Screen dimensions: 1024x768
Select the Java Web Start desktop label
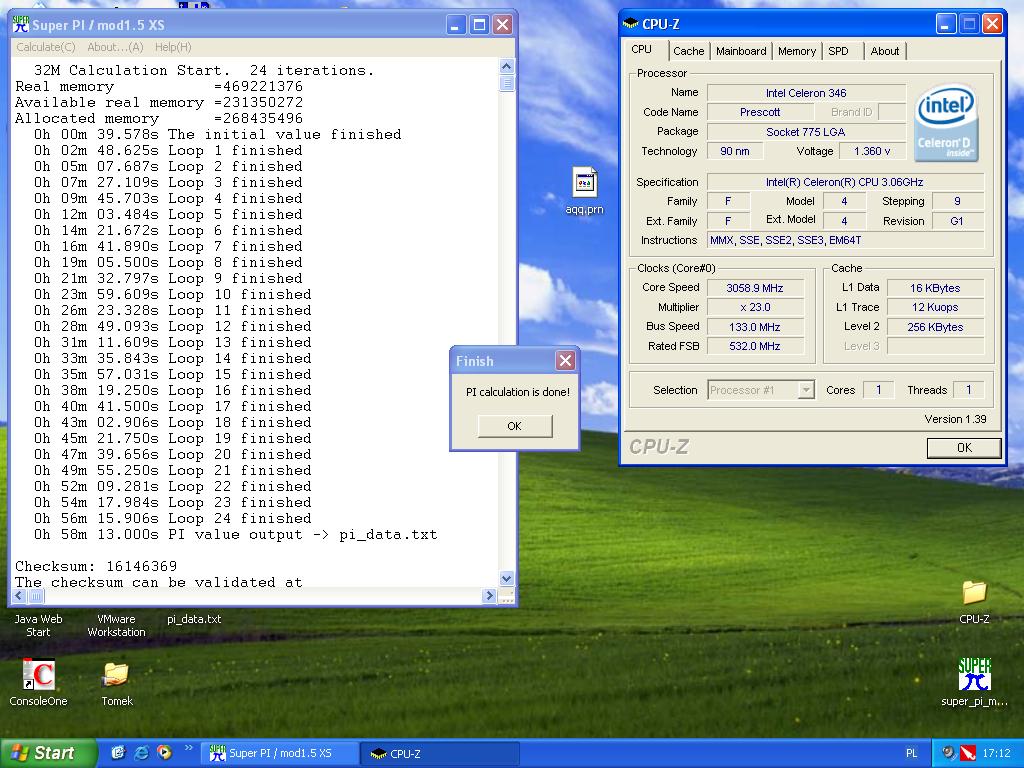pyautogui.click(x=38, y=625)
